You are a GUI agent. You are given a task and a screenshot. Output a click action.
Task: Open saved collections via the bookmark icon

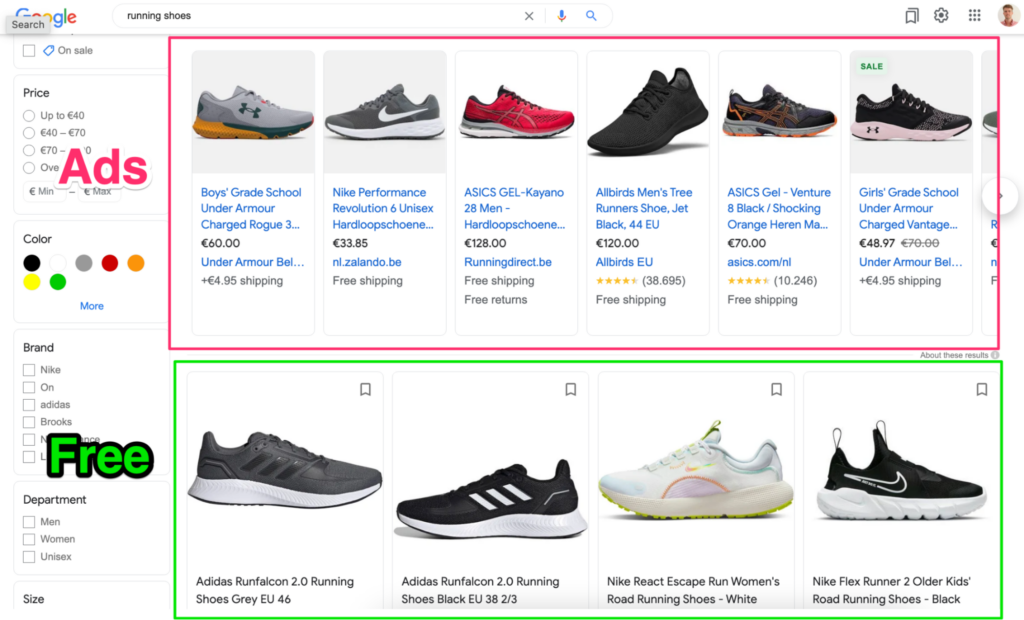[911, 15]
